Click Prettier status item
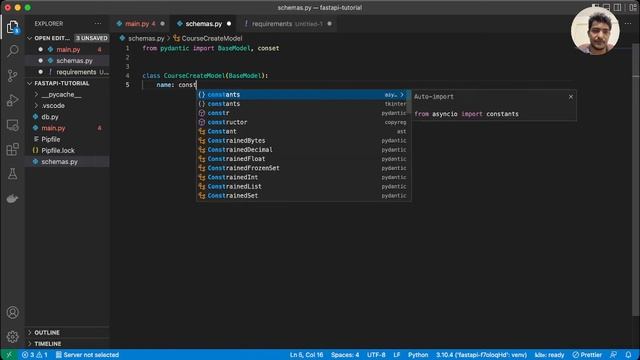640x360 pixels. (x=587, y=355)
